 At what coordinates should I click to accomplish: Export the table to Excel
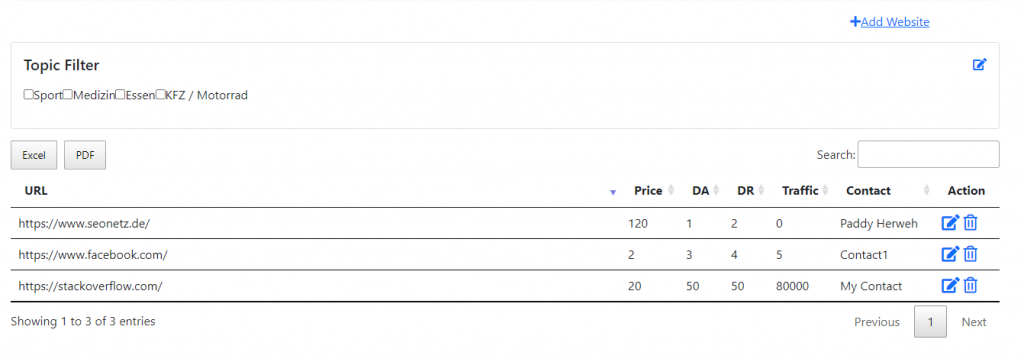pyautogui.click(x=34, y=156)
